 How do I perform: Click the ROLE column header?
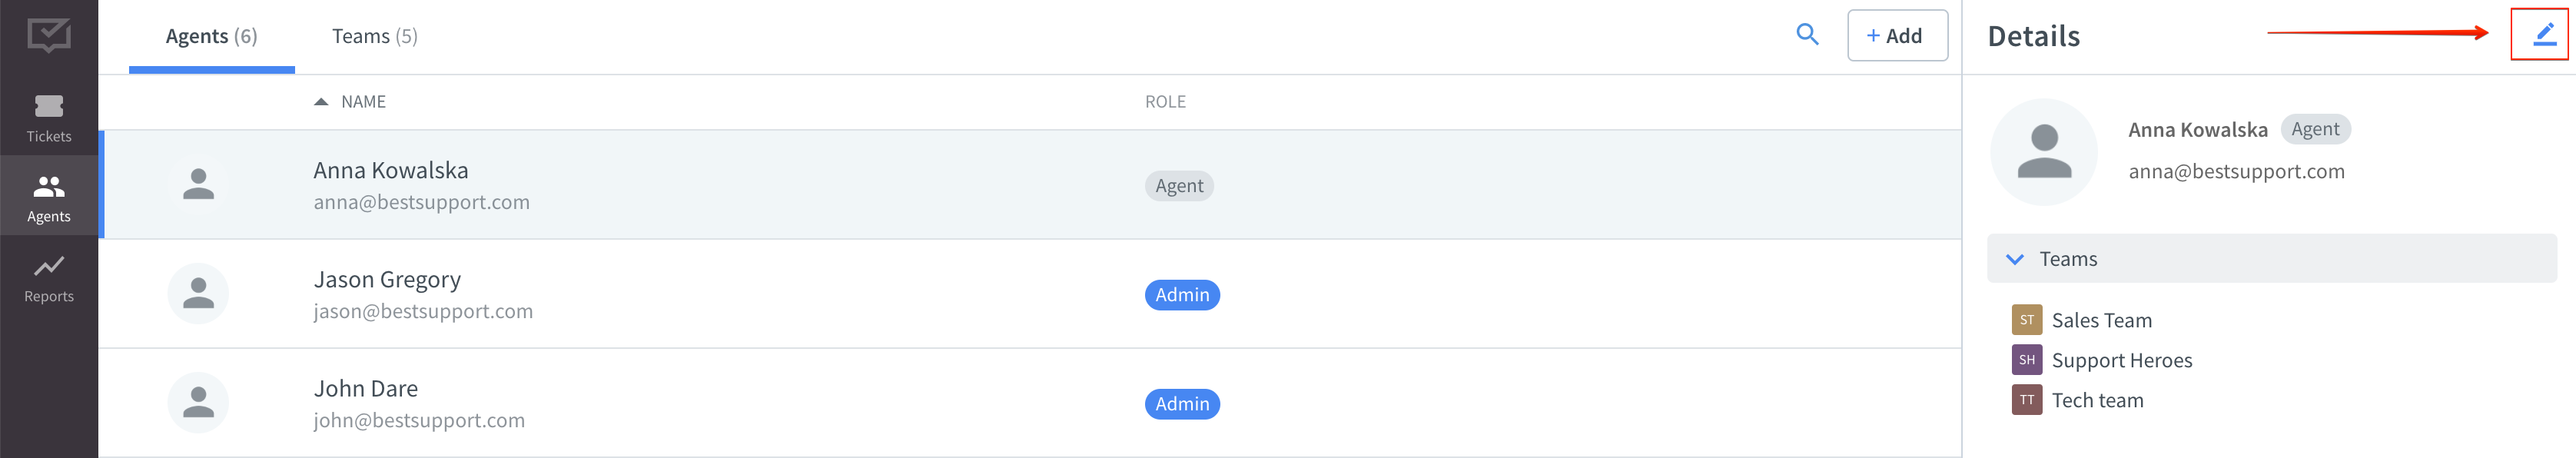point(1164,102)
